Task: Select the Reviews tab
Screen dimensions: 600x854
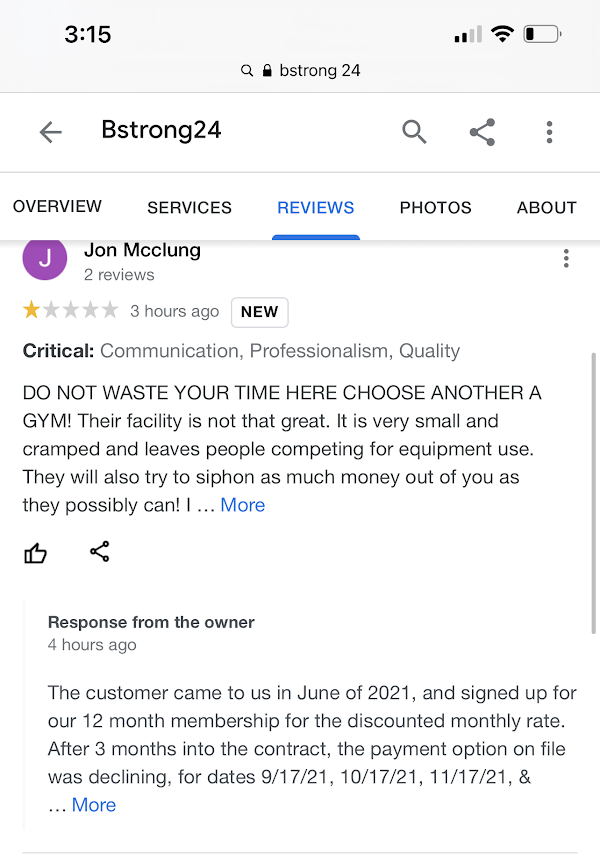Action: coord(315,208)
